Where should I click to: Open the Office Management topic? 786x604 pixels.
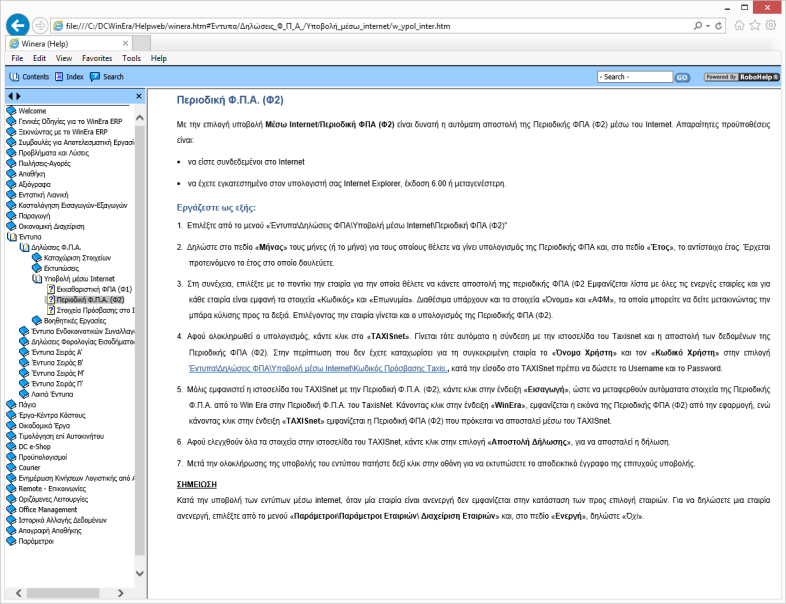click(48, 510)
